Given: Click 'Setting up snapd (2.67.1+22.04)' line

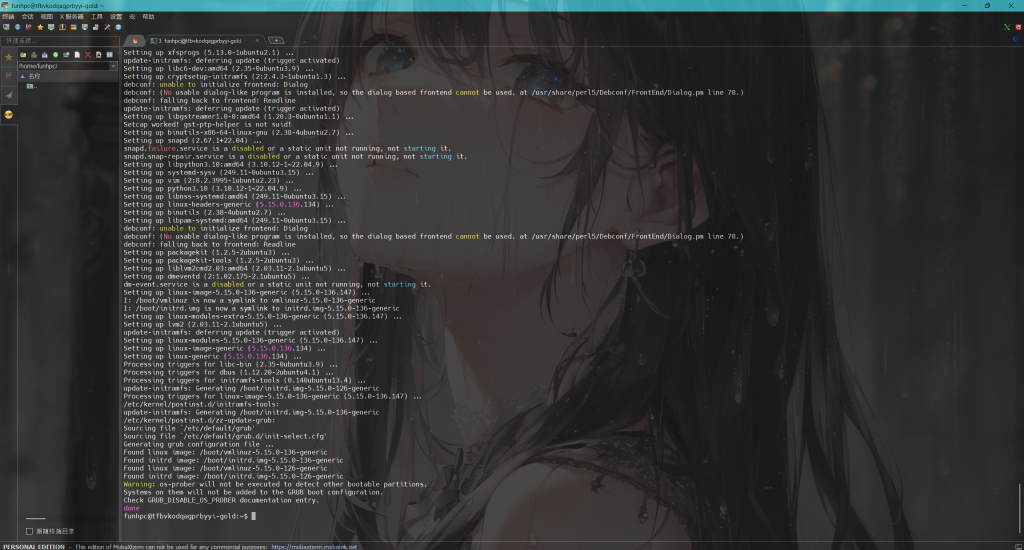Looking at the screenshot, I should point(192,140).
